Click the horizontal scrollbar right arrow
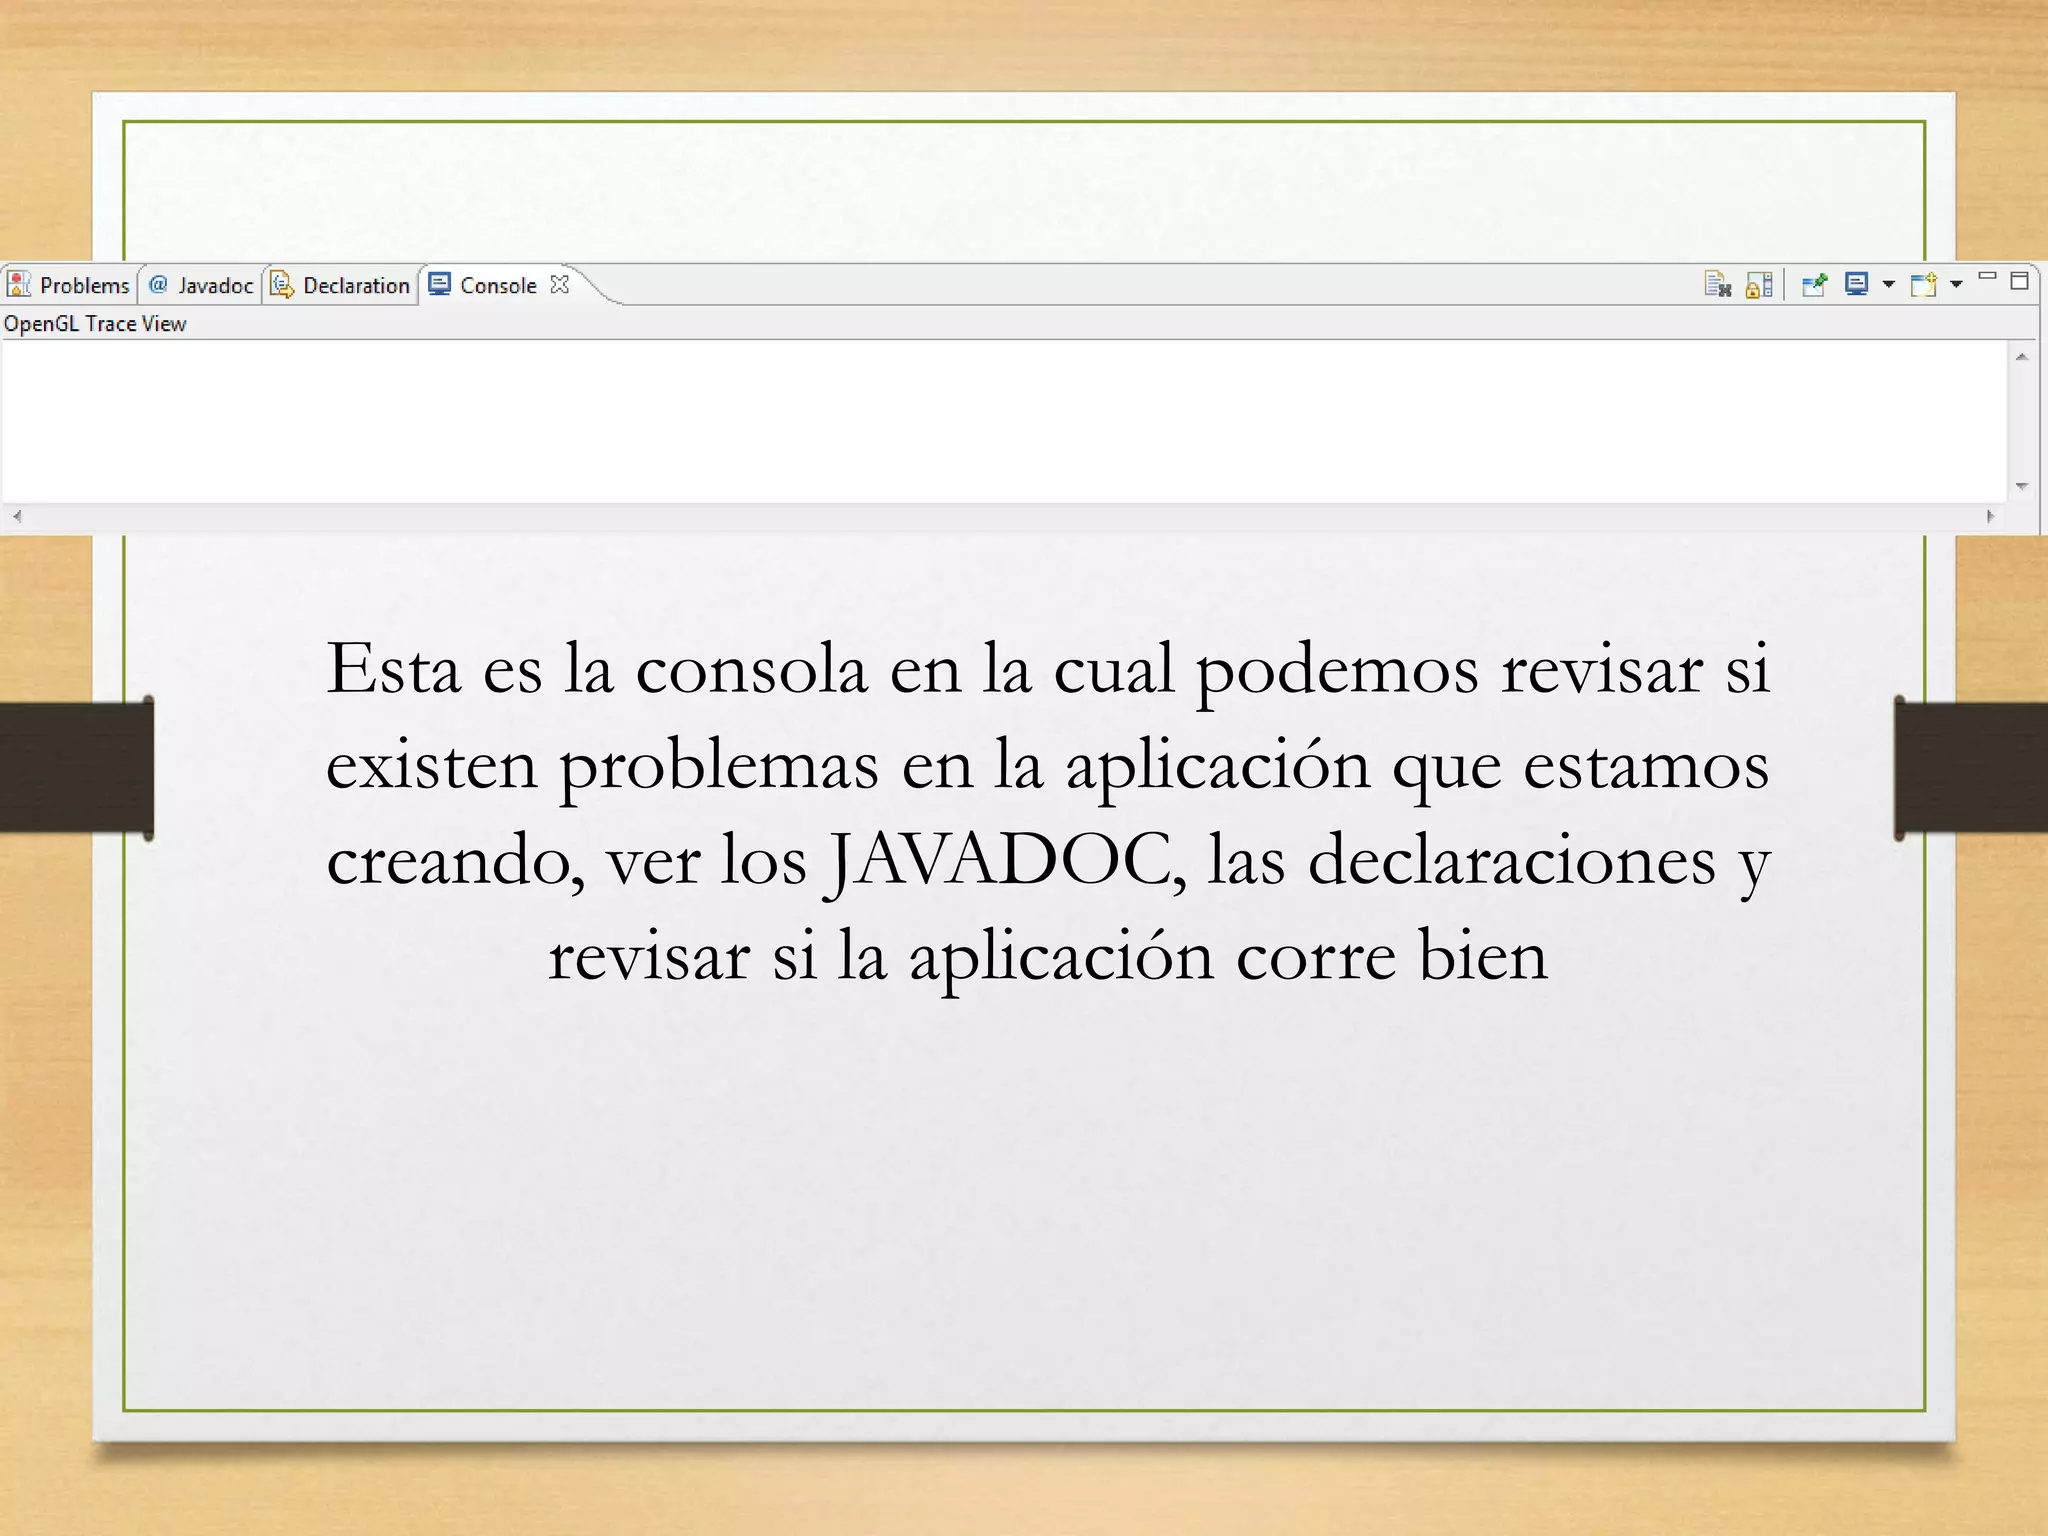 coord(1990,517)
